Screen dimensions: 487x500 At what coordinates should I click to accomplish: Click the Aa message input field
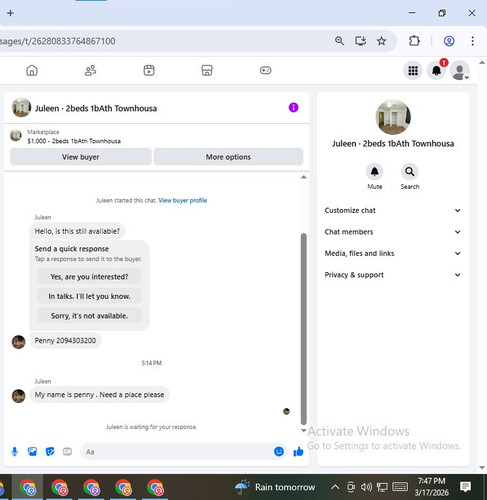coord(177,452)
